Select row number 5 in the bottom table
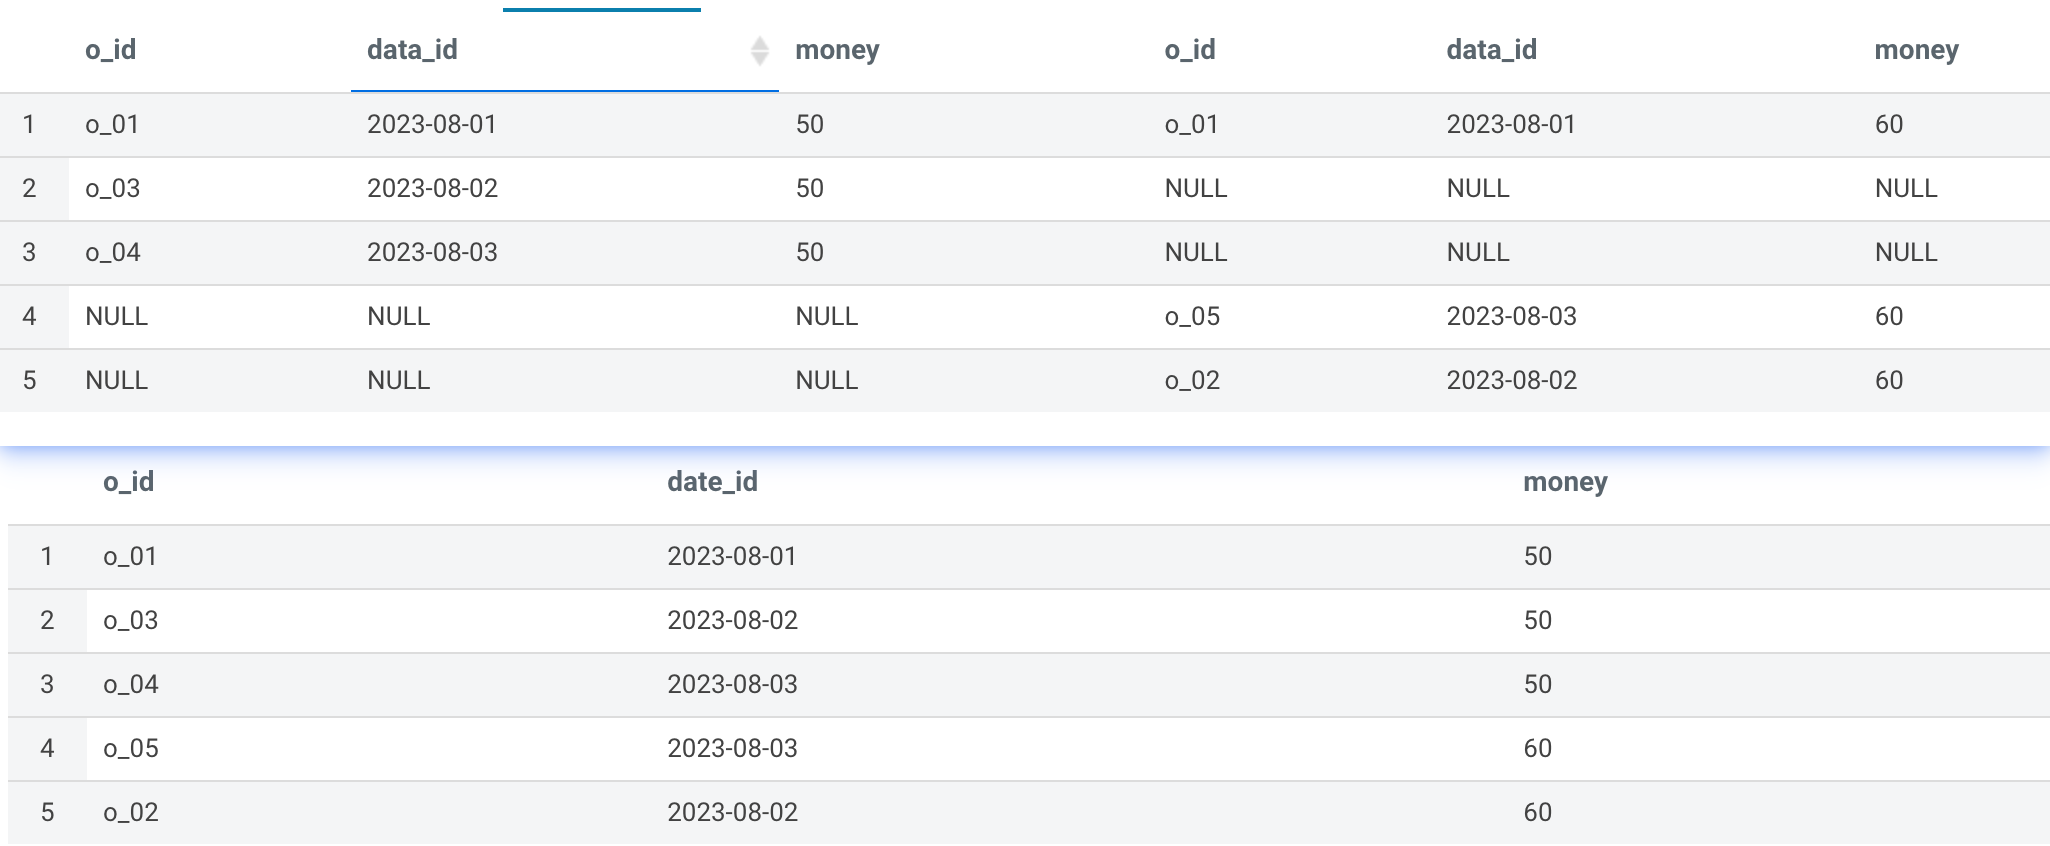The height and width of the screenshot is (846, 2050). click(x=47, y=813)
